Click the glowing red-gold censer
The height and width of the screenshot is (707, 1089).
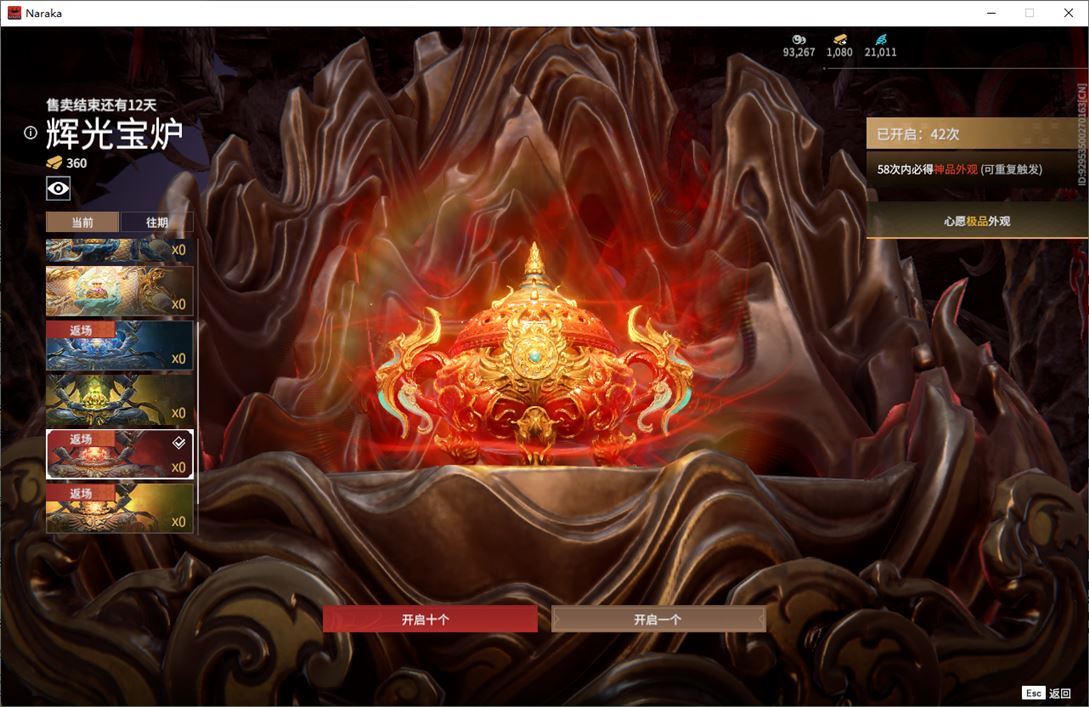pyautogui.click(x=534, y=356)
